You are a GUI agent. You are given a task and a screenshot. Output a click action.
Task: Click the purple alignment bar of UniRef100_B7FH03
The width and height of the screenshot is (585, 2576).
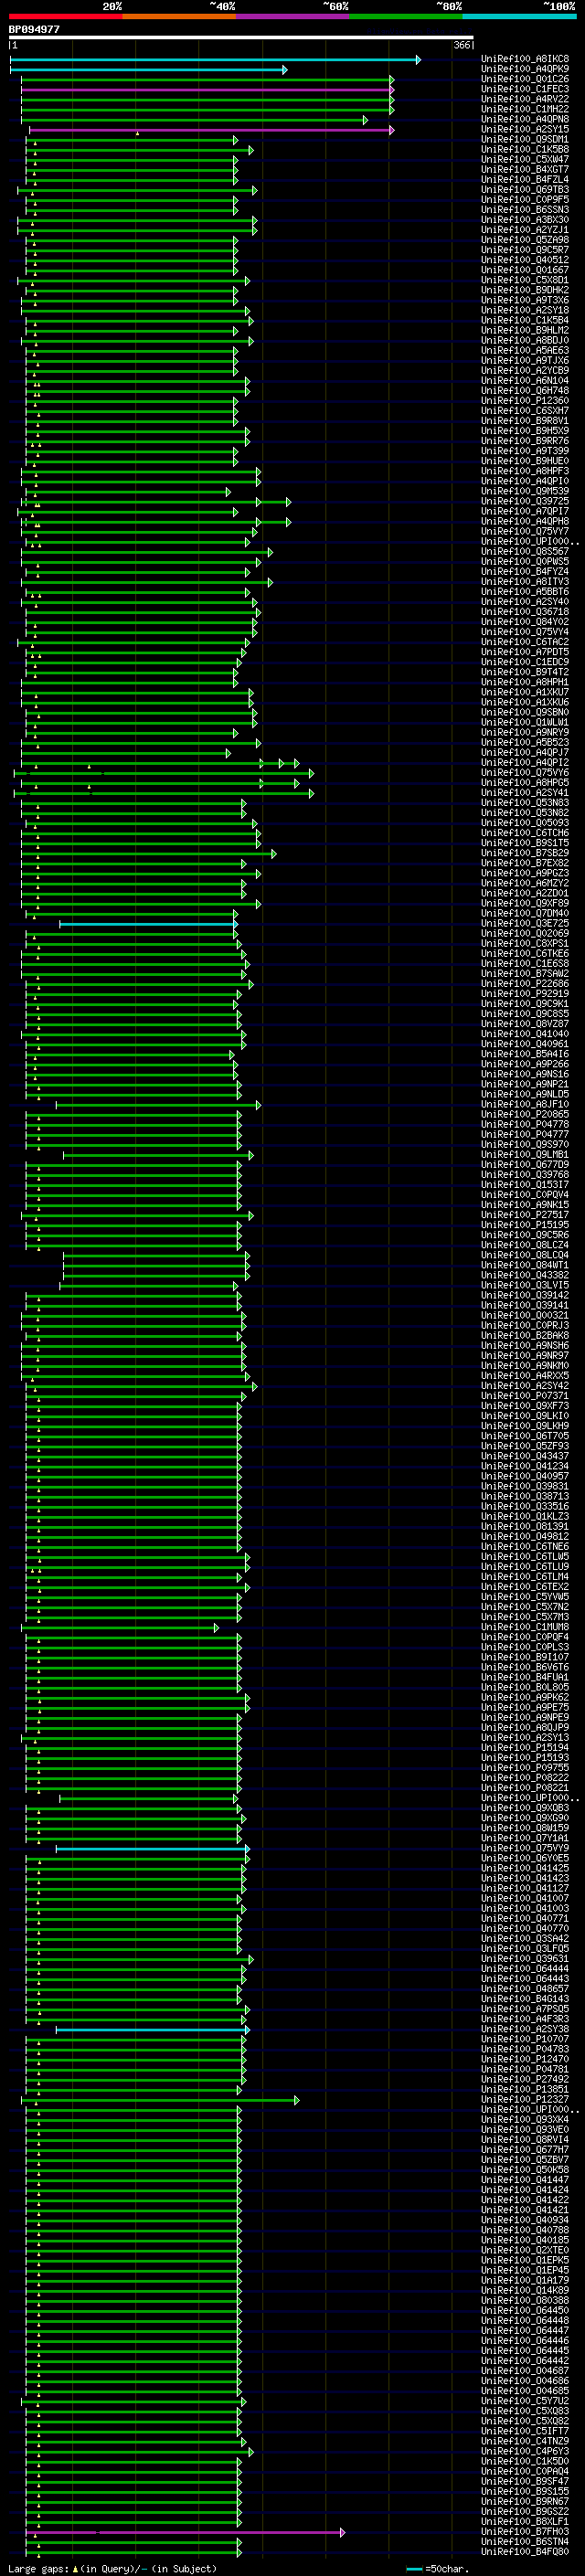coord(185,2532)
